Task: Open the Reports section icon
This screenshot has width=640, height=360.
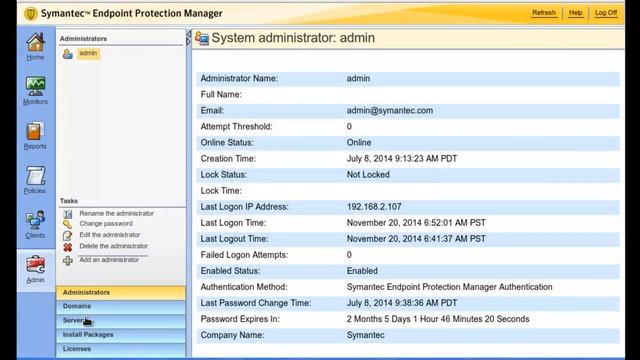Action: point(35,131)
